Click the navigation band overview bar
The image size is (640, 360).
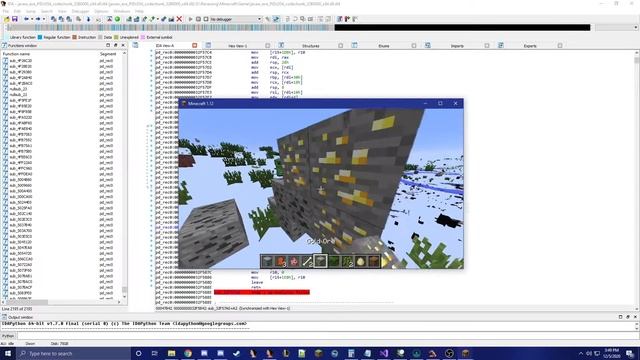pos(298,27)
